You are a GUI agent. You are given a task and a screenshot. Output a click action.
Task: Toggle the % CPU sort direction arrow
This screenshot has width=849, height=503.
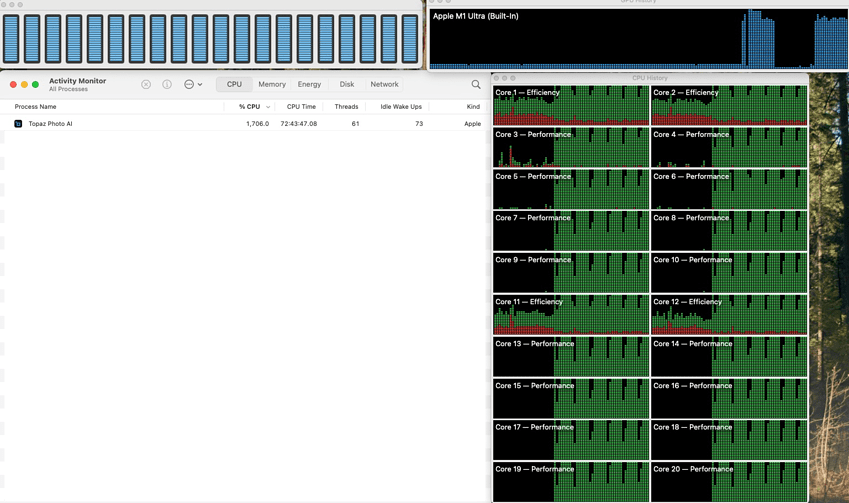[x=268, y=107]
